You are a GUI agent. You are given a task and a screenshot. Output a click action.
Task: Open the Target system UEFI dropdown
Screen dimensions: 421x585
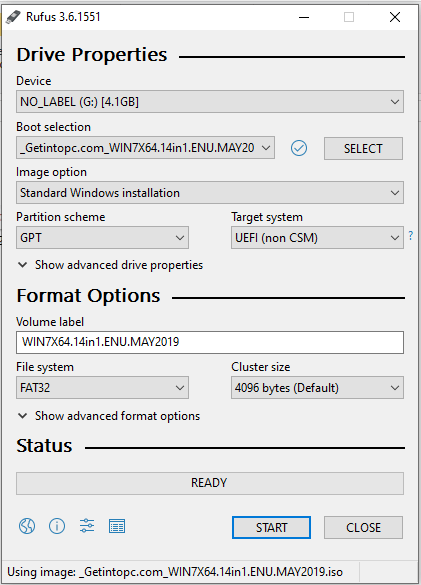coord(317,238)
